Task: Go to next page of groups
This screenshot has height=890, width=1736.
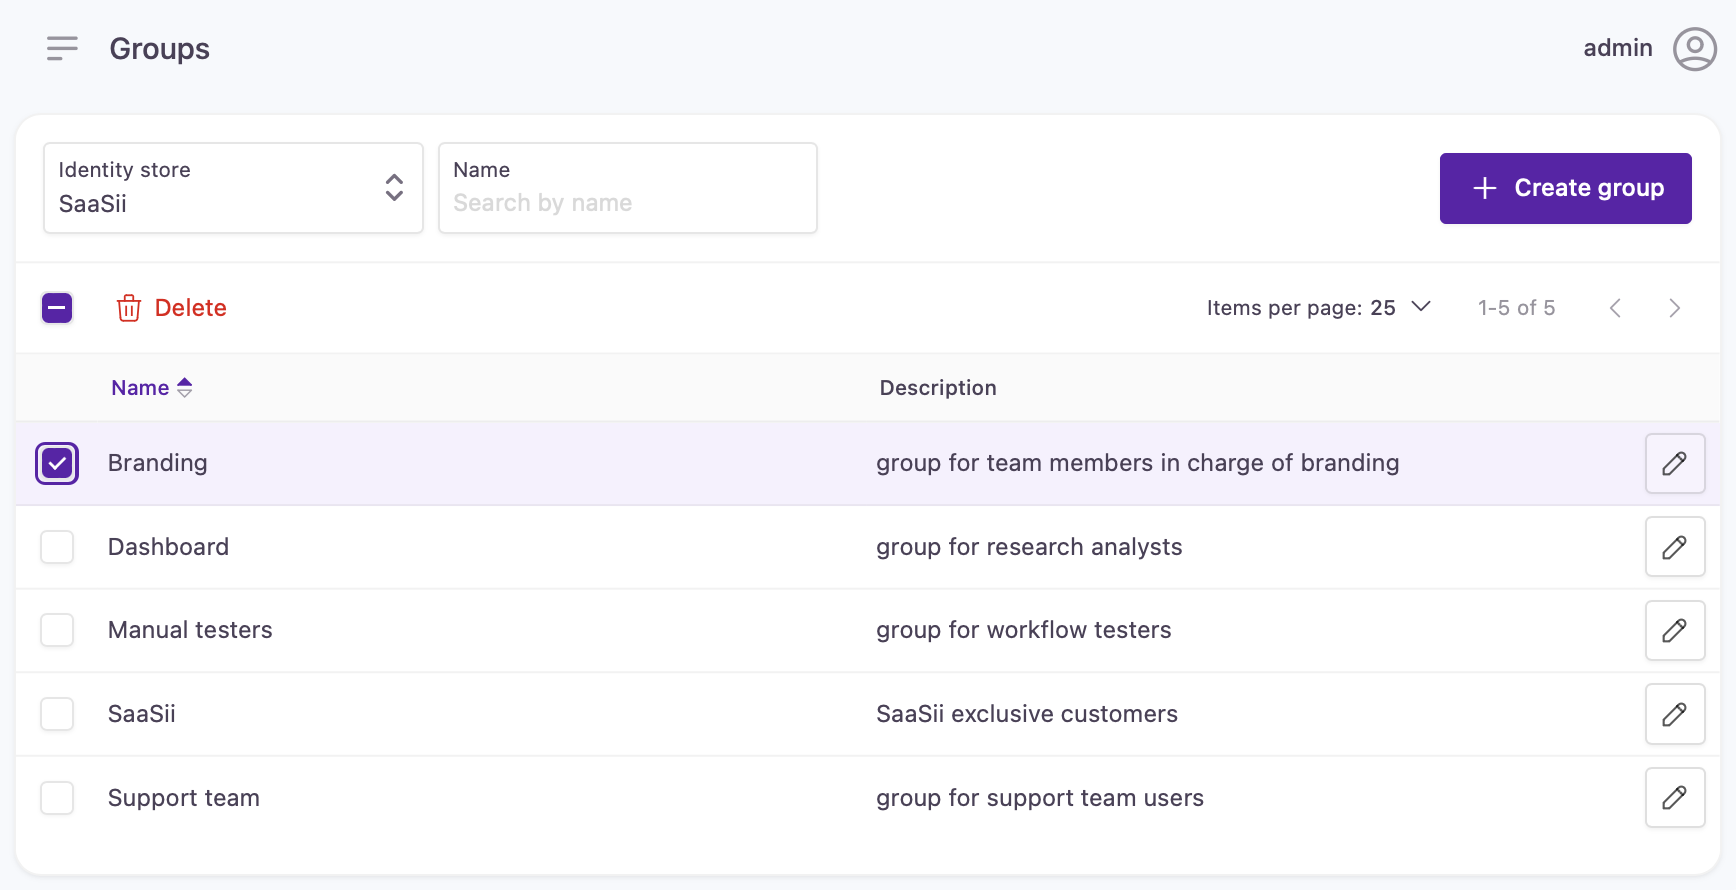Action: (1674, 308)
